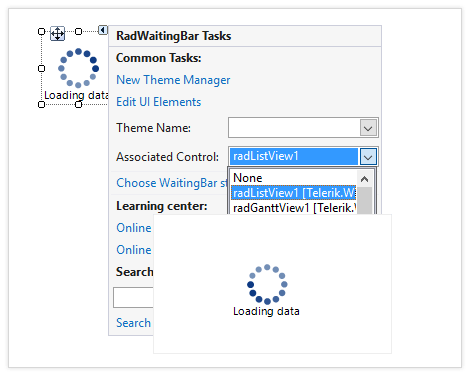Click the top-middle resize handle of control
This screenshot has height=379, width=470.
(78, 31)
